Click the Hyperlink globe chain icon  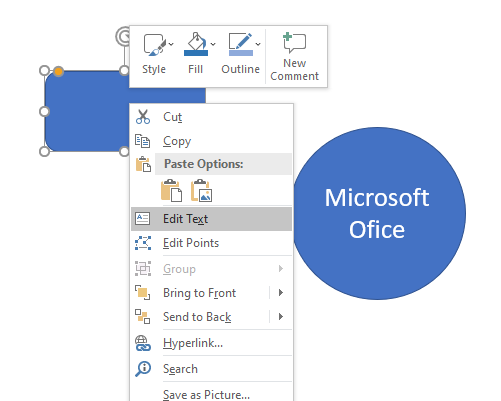143,343
